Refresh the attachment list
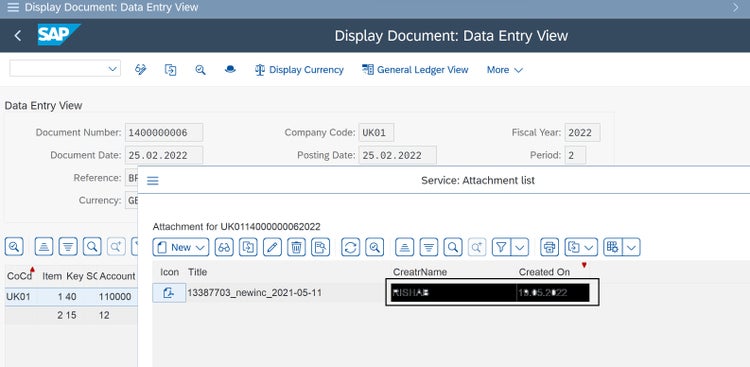The height and width of the screenshot is (367, 750). (x=350, y=247)
